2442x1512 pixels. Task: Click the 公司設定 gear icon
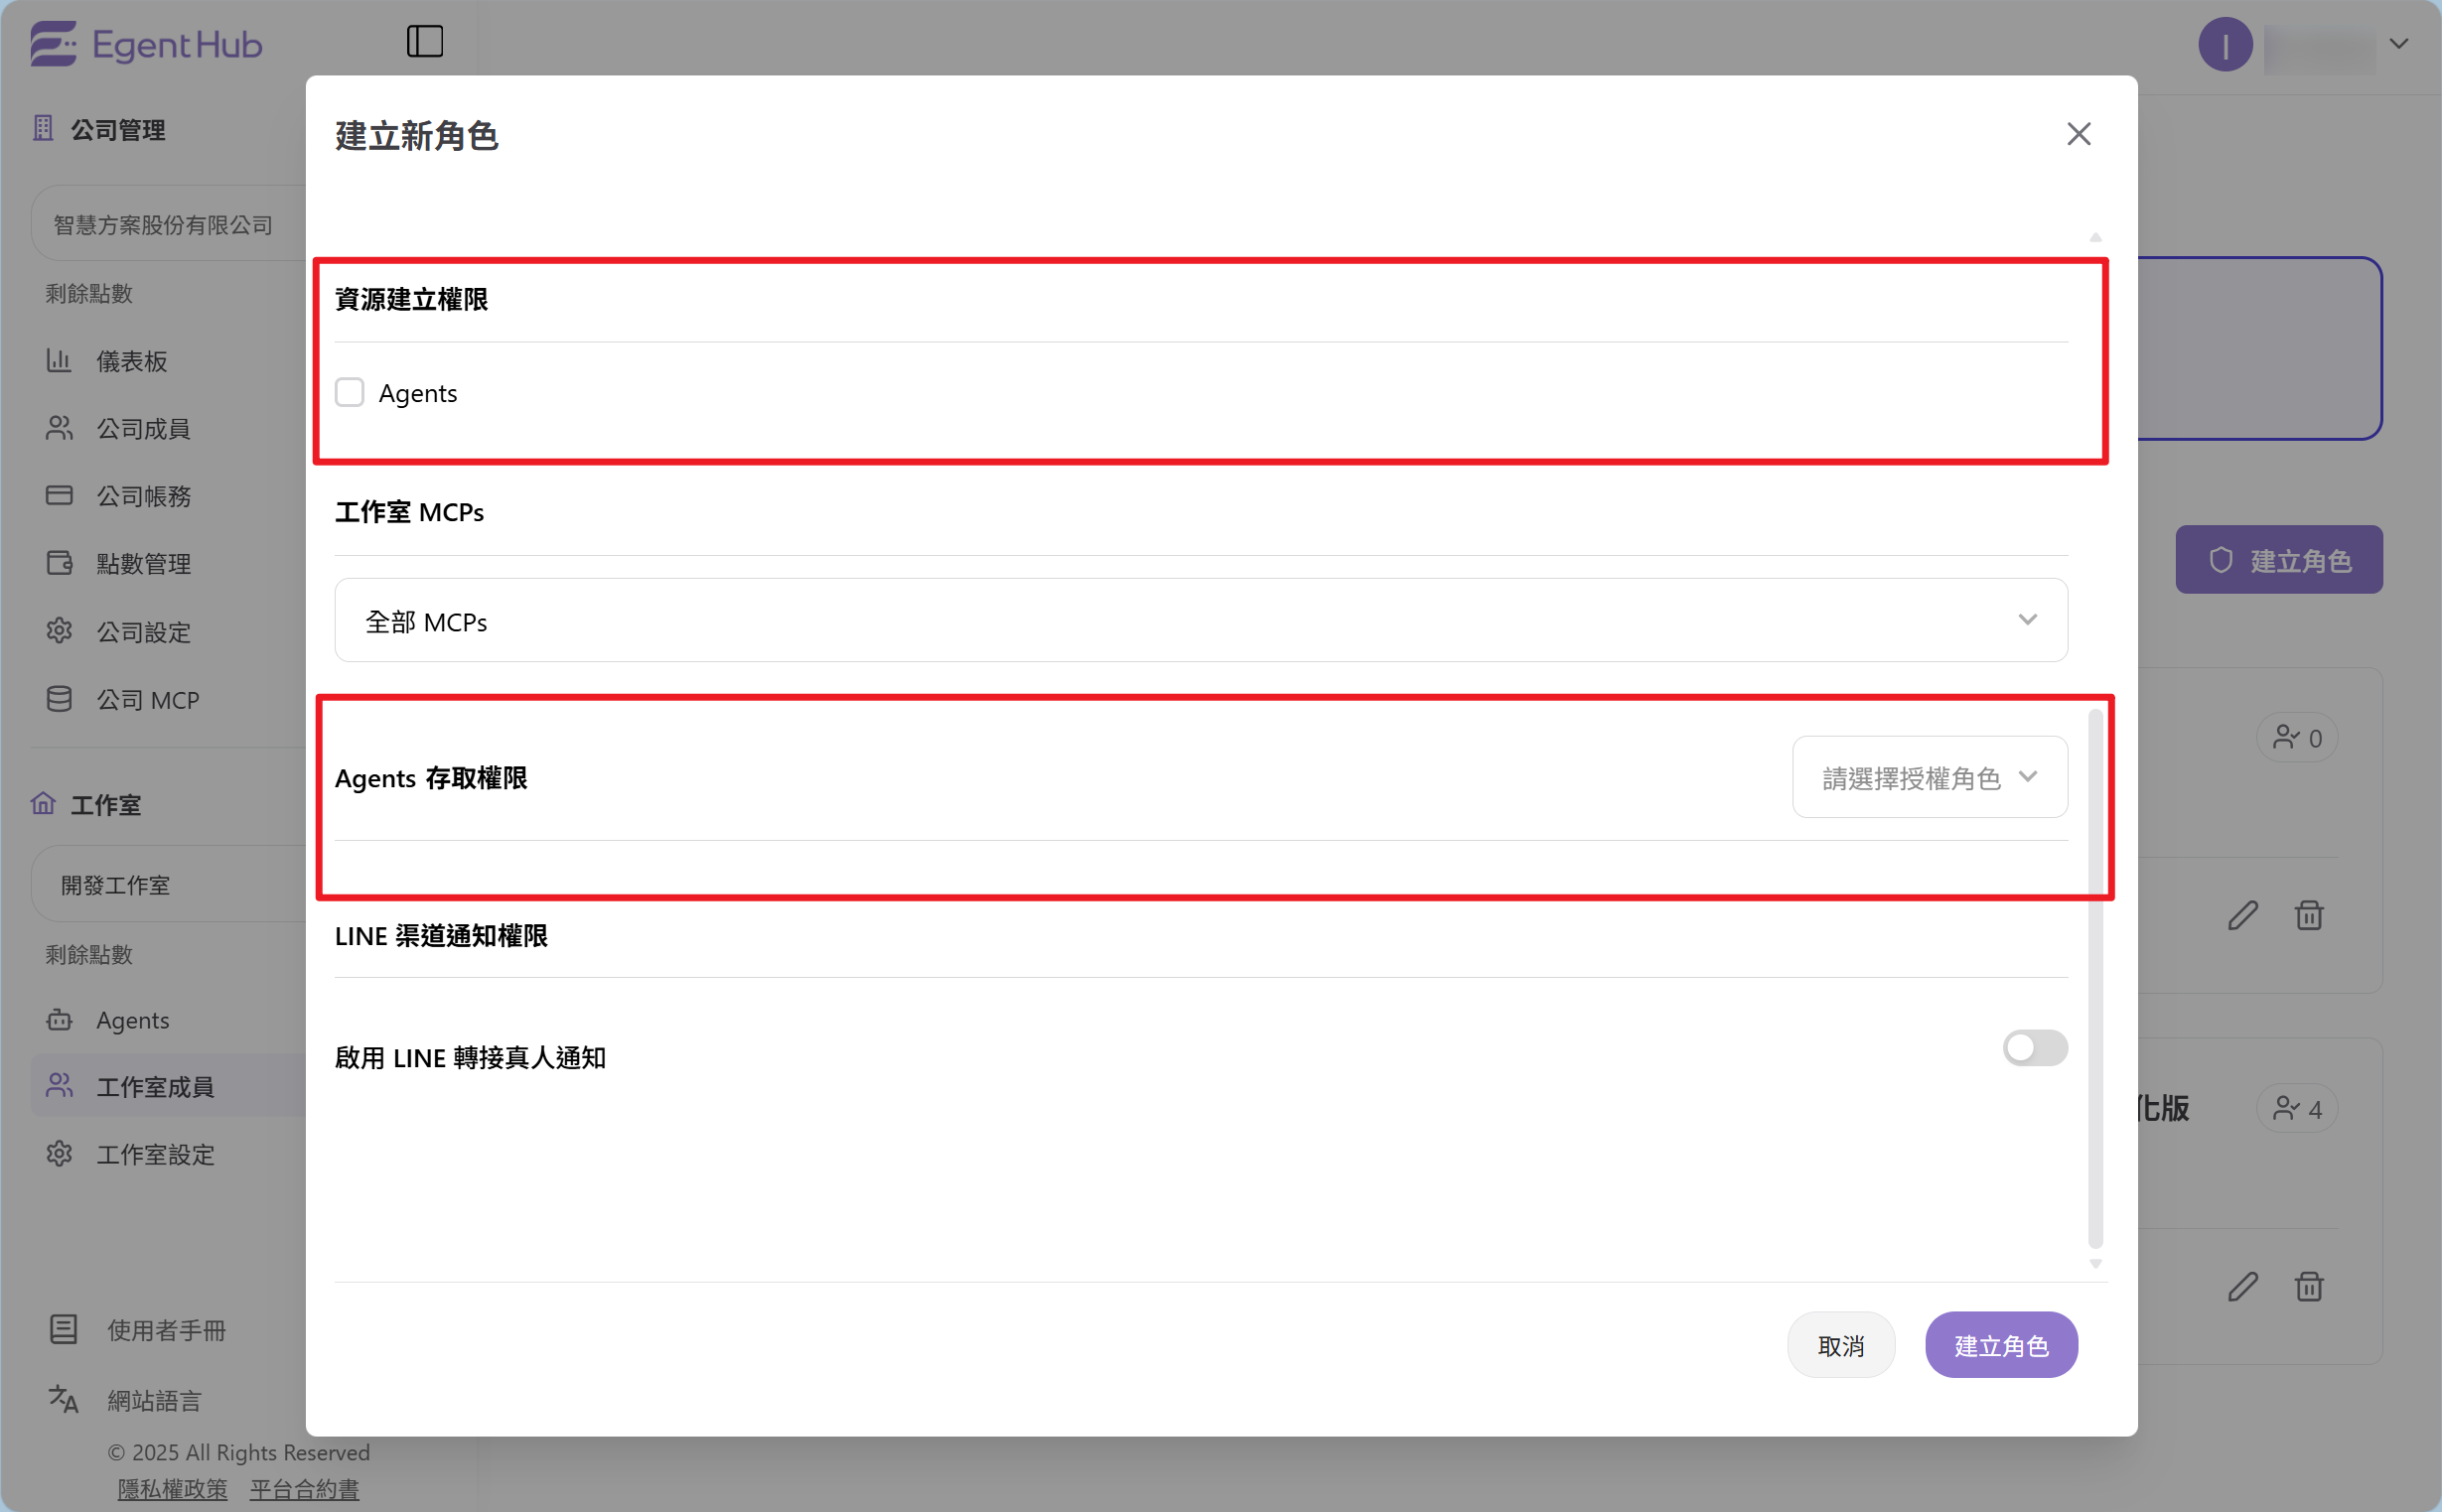pos(59,631)
